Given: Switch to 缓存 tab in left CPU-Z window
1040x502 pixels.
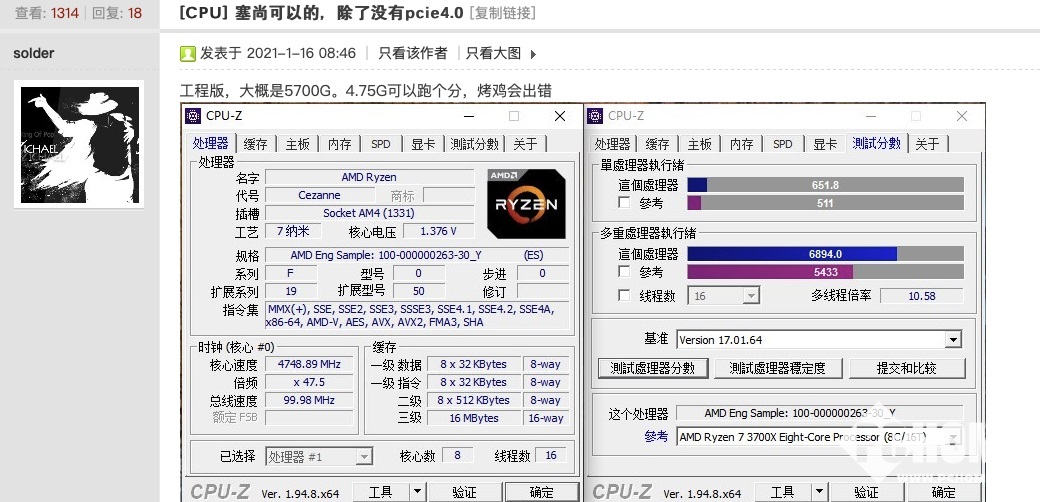Looking at the screenshot, I should click(x=255, y=144).
